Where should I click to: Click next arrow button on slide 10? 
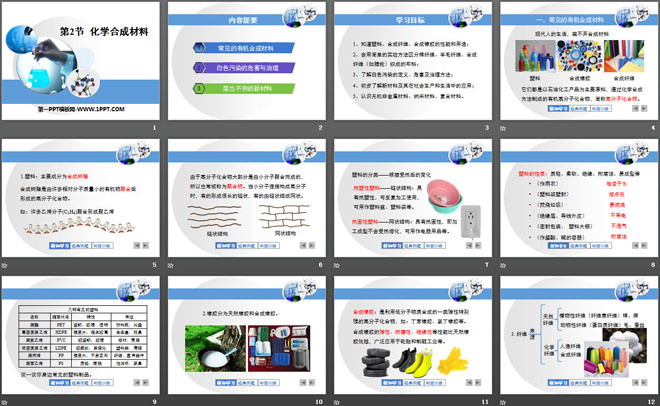[311, 382]
